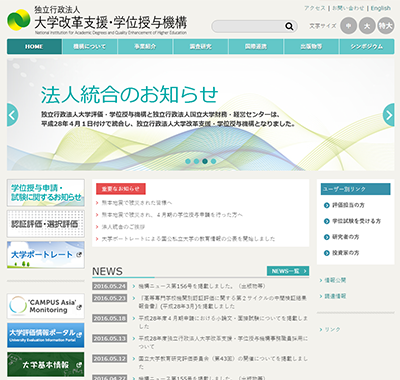Open the 認証評価・選択評価 banner
The width and height of the screenshot is (400, 380).
[46, 224]
